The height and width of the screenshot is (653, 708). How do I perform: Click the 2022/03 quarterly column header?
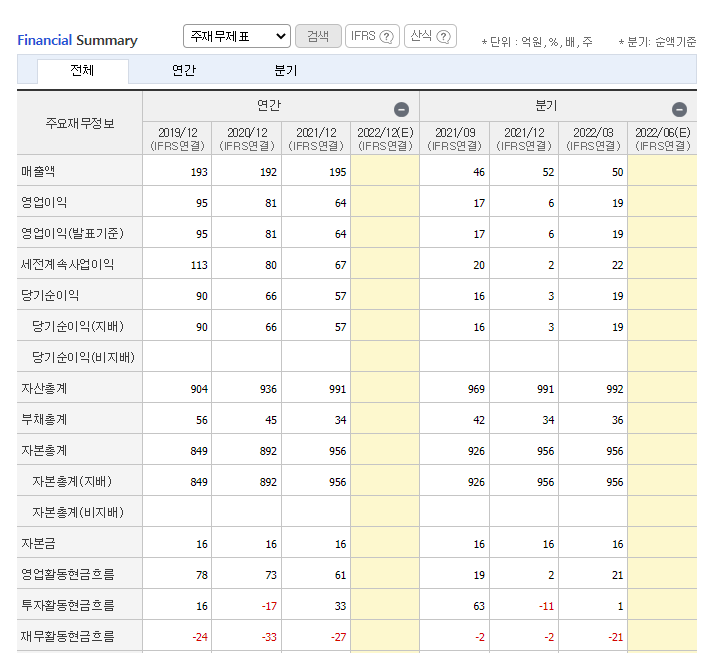[593, 139]
